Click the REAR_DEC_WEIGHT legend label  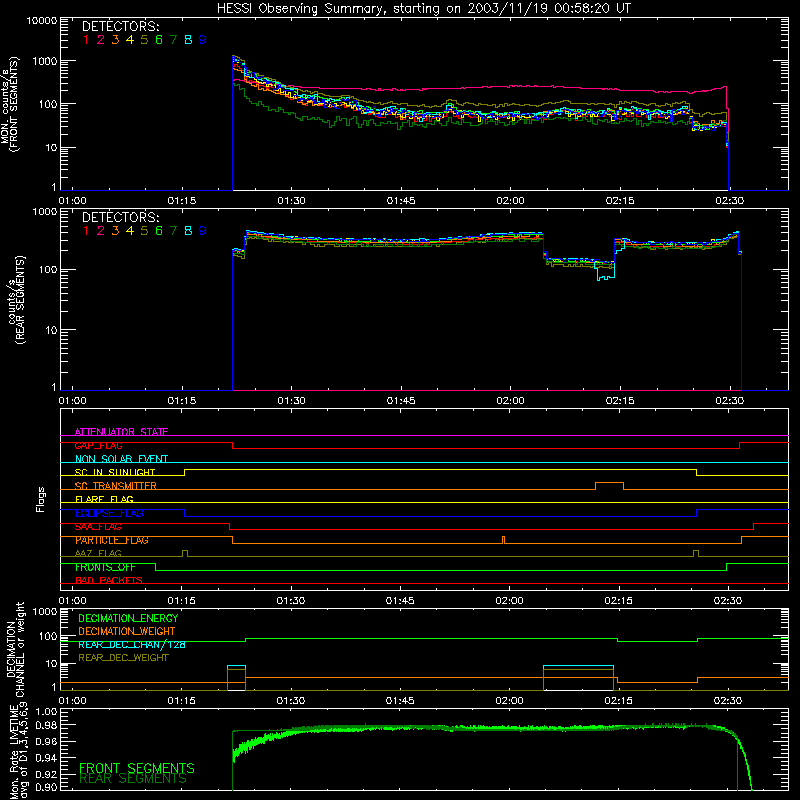[123, 658]
